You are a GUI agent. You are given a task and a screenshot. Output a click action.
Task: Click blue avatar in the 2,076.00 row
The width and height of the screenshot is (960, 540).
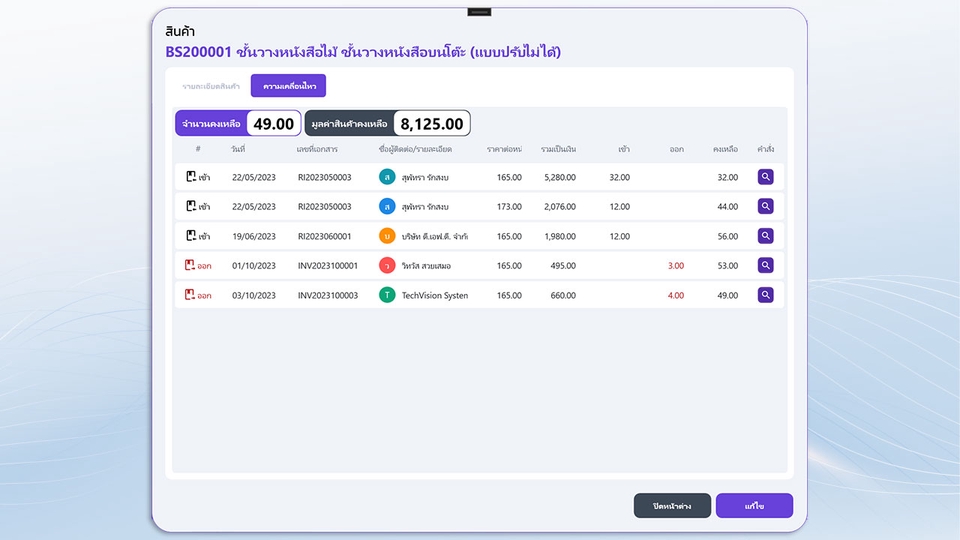click(x=387, y=206)
